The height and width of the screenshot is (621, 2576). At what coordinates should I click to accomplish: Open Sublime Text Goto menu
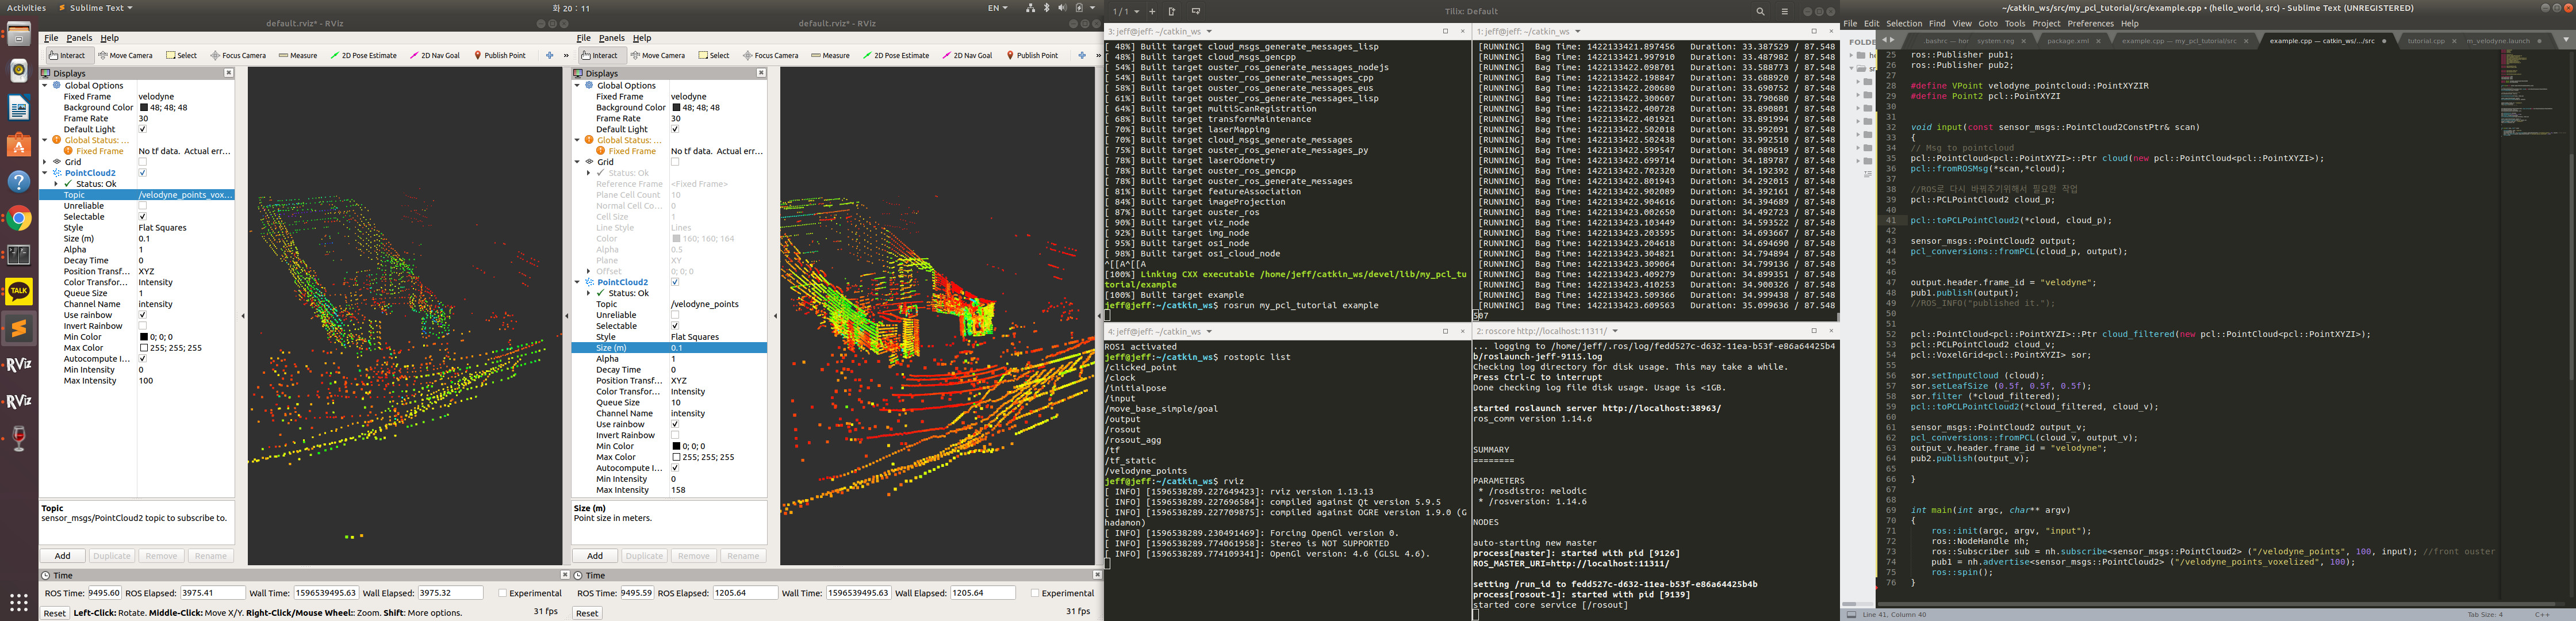[1988, 24]
